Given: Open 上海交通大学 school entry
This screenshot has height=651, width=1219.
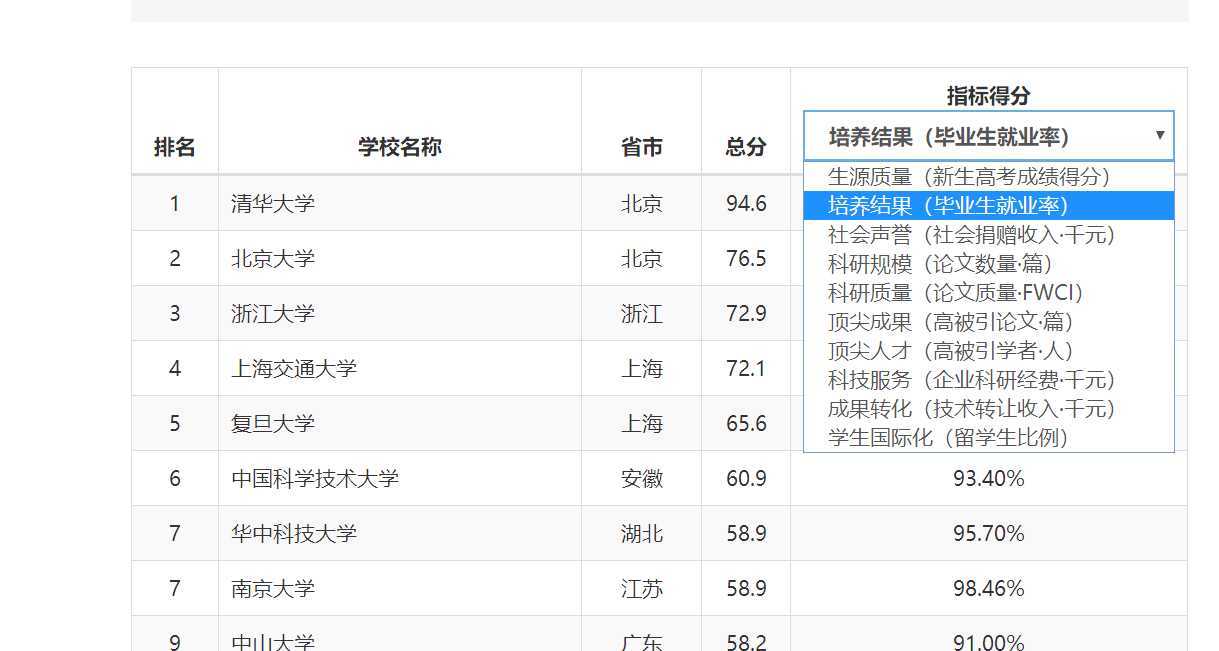Looking at the screenshot, I should pyautogui.click(x=294, y=369).
